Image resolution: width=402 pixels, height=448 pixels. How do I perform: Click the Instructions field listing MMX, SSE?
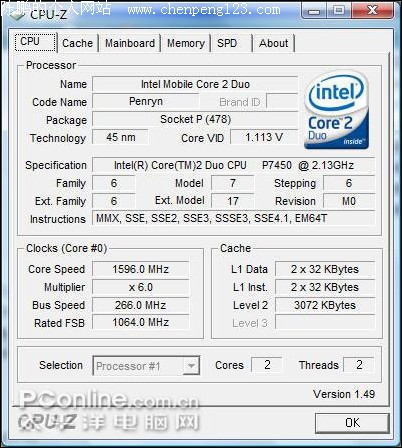tap(233, 219)
